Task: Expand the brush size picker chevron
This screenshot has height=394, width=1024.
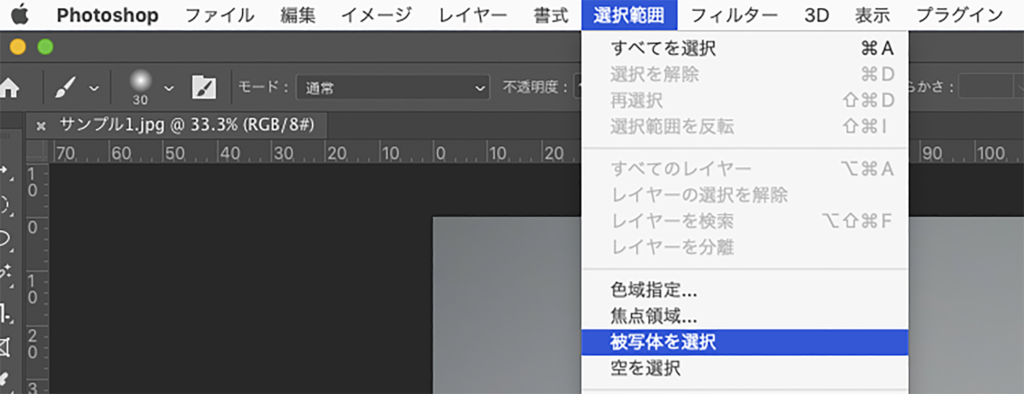Action: pyautogui.click(x=168, y=88)
